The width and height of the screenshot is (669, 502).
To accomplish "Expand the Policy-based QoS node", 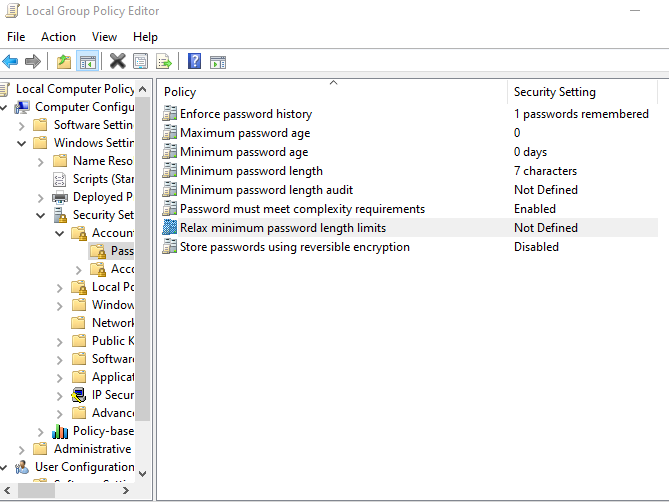I will [x=41, y=432].
